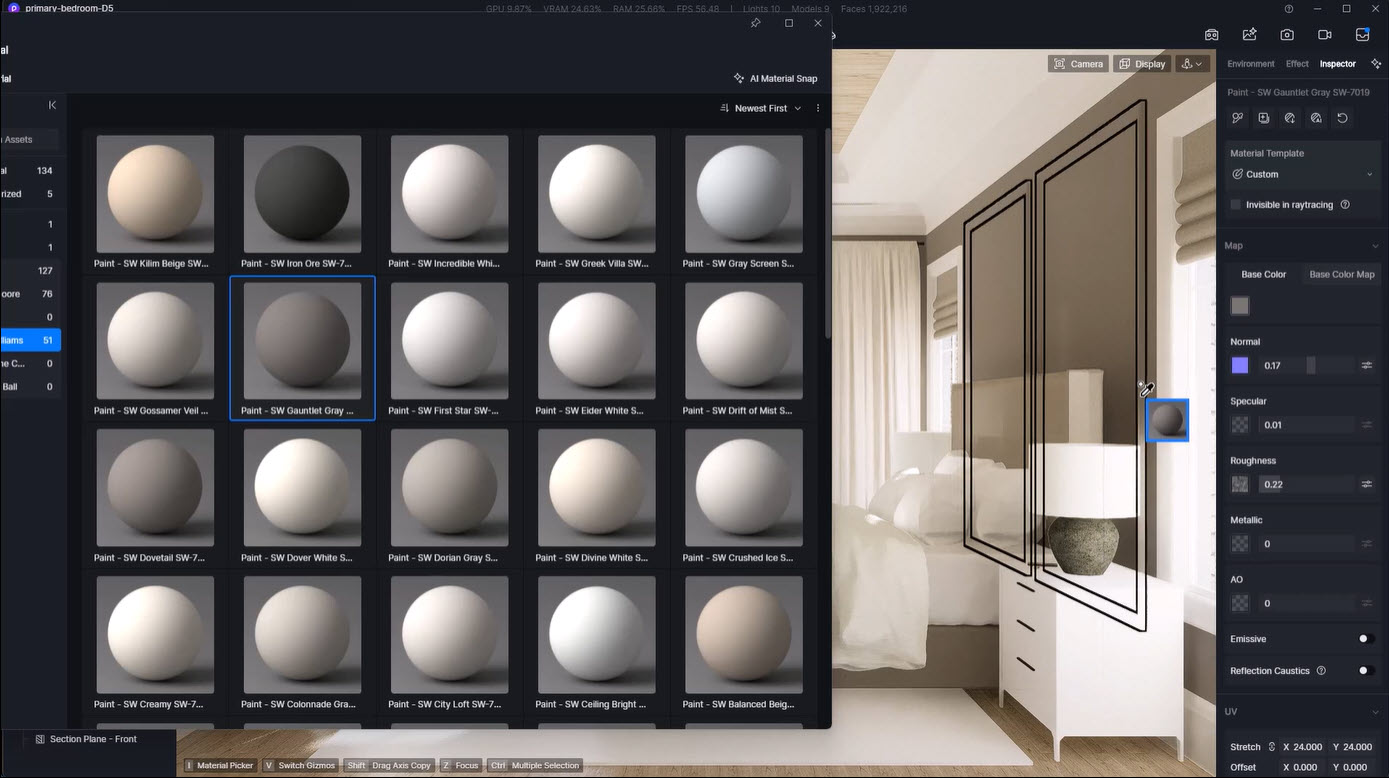The image size is (1389, 778).
Task: Click the Camera button in viewport
Action: coord(1077,64)
